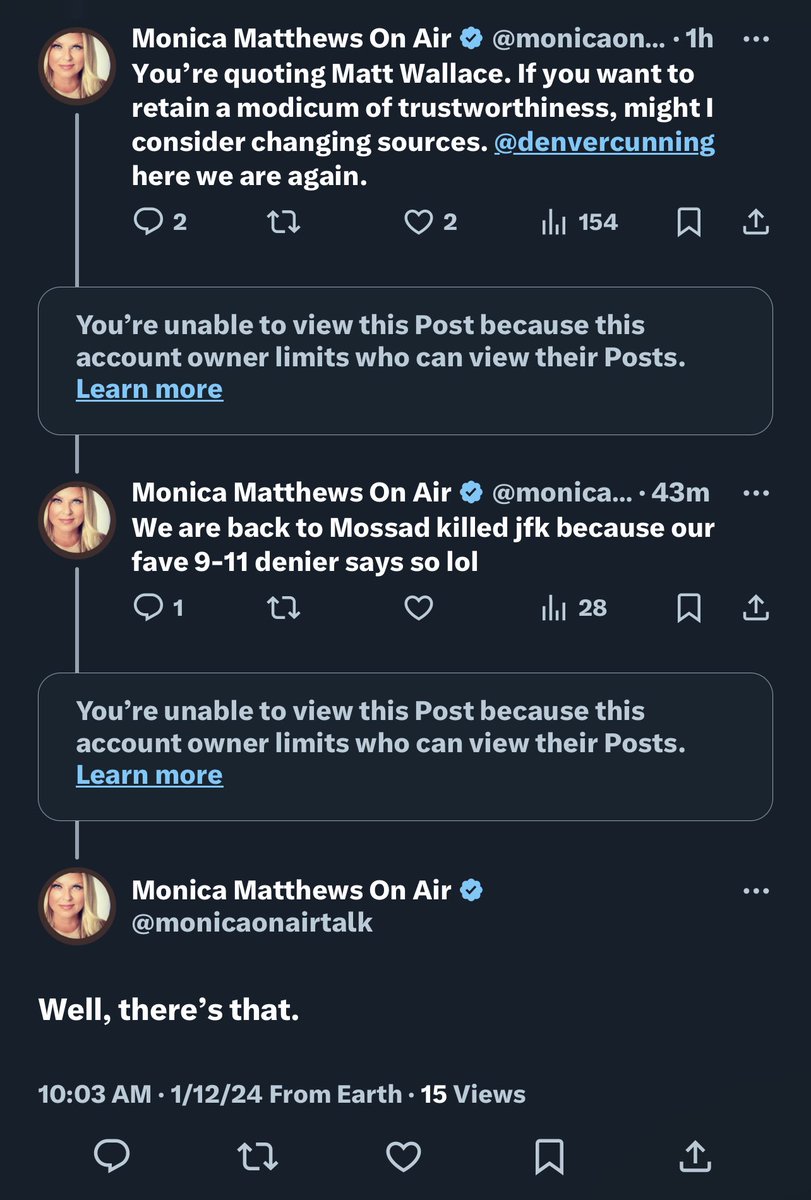The height and width of the screenshot is (1200, 811).
Task: Like the 9-11 denier post
Action: tap(418, 607)
